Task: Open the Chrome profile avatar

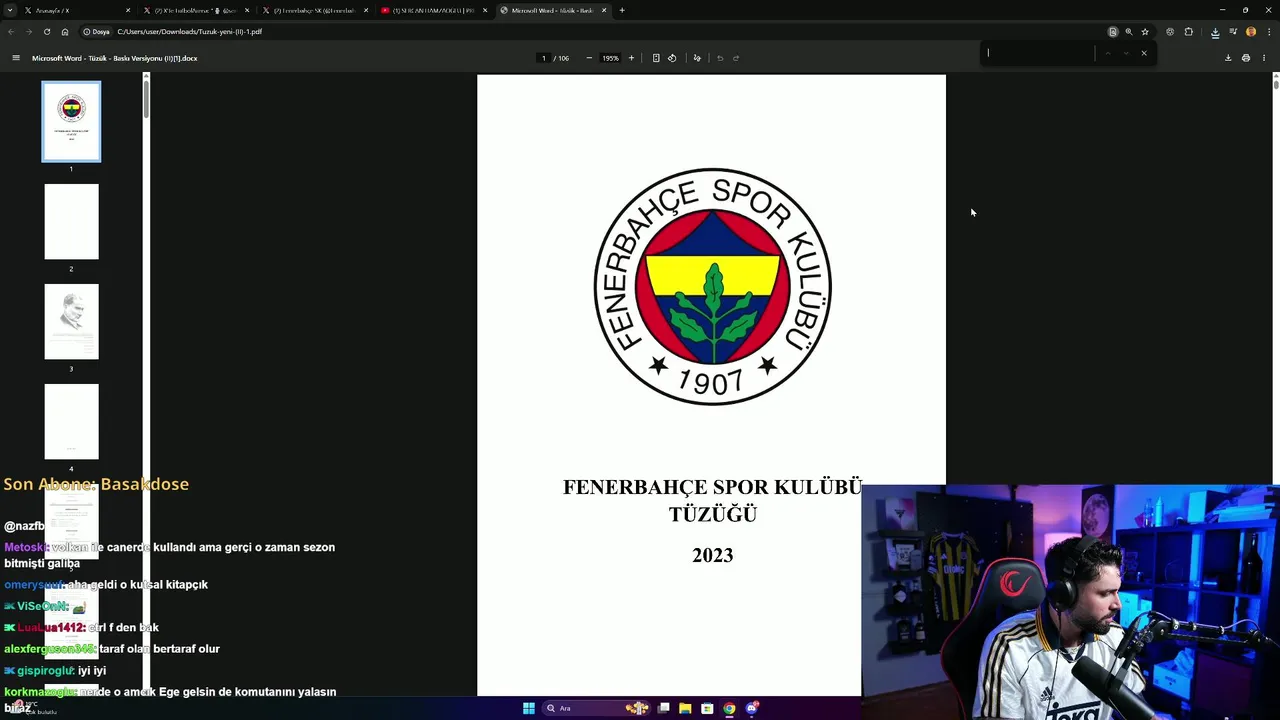Action: 1251,32
